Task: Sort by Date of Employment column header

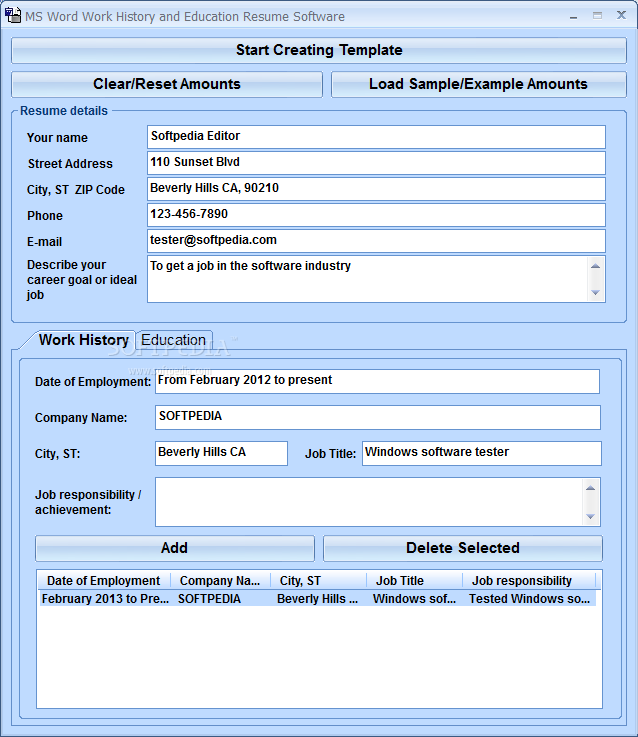Action: pos(104,580)
